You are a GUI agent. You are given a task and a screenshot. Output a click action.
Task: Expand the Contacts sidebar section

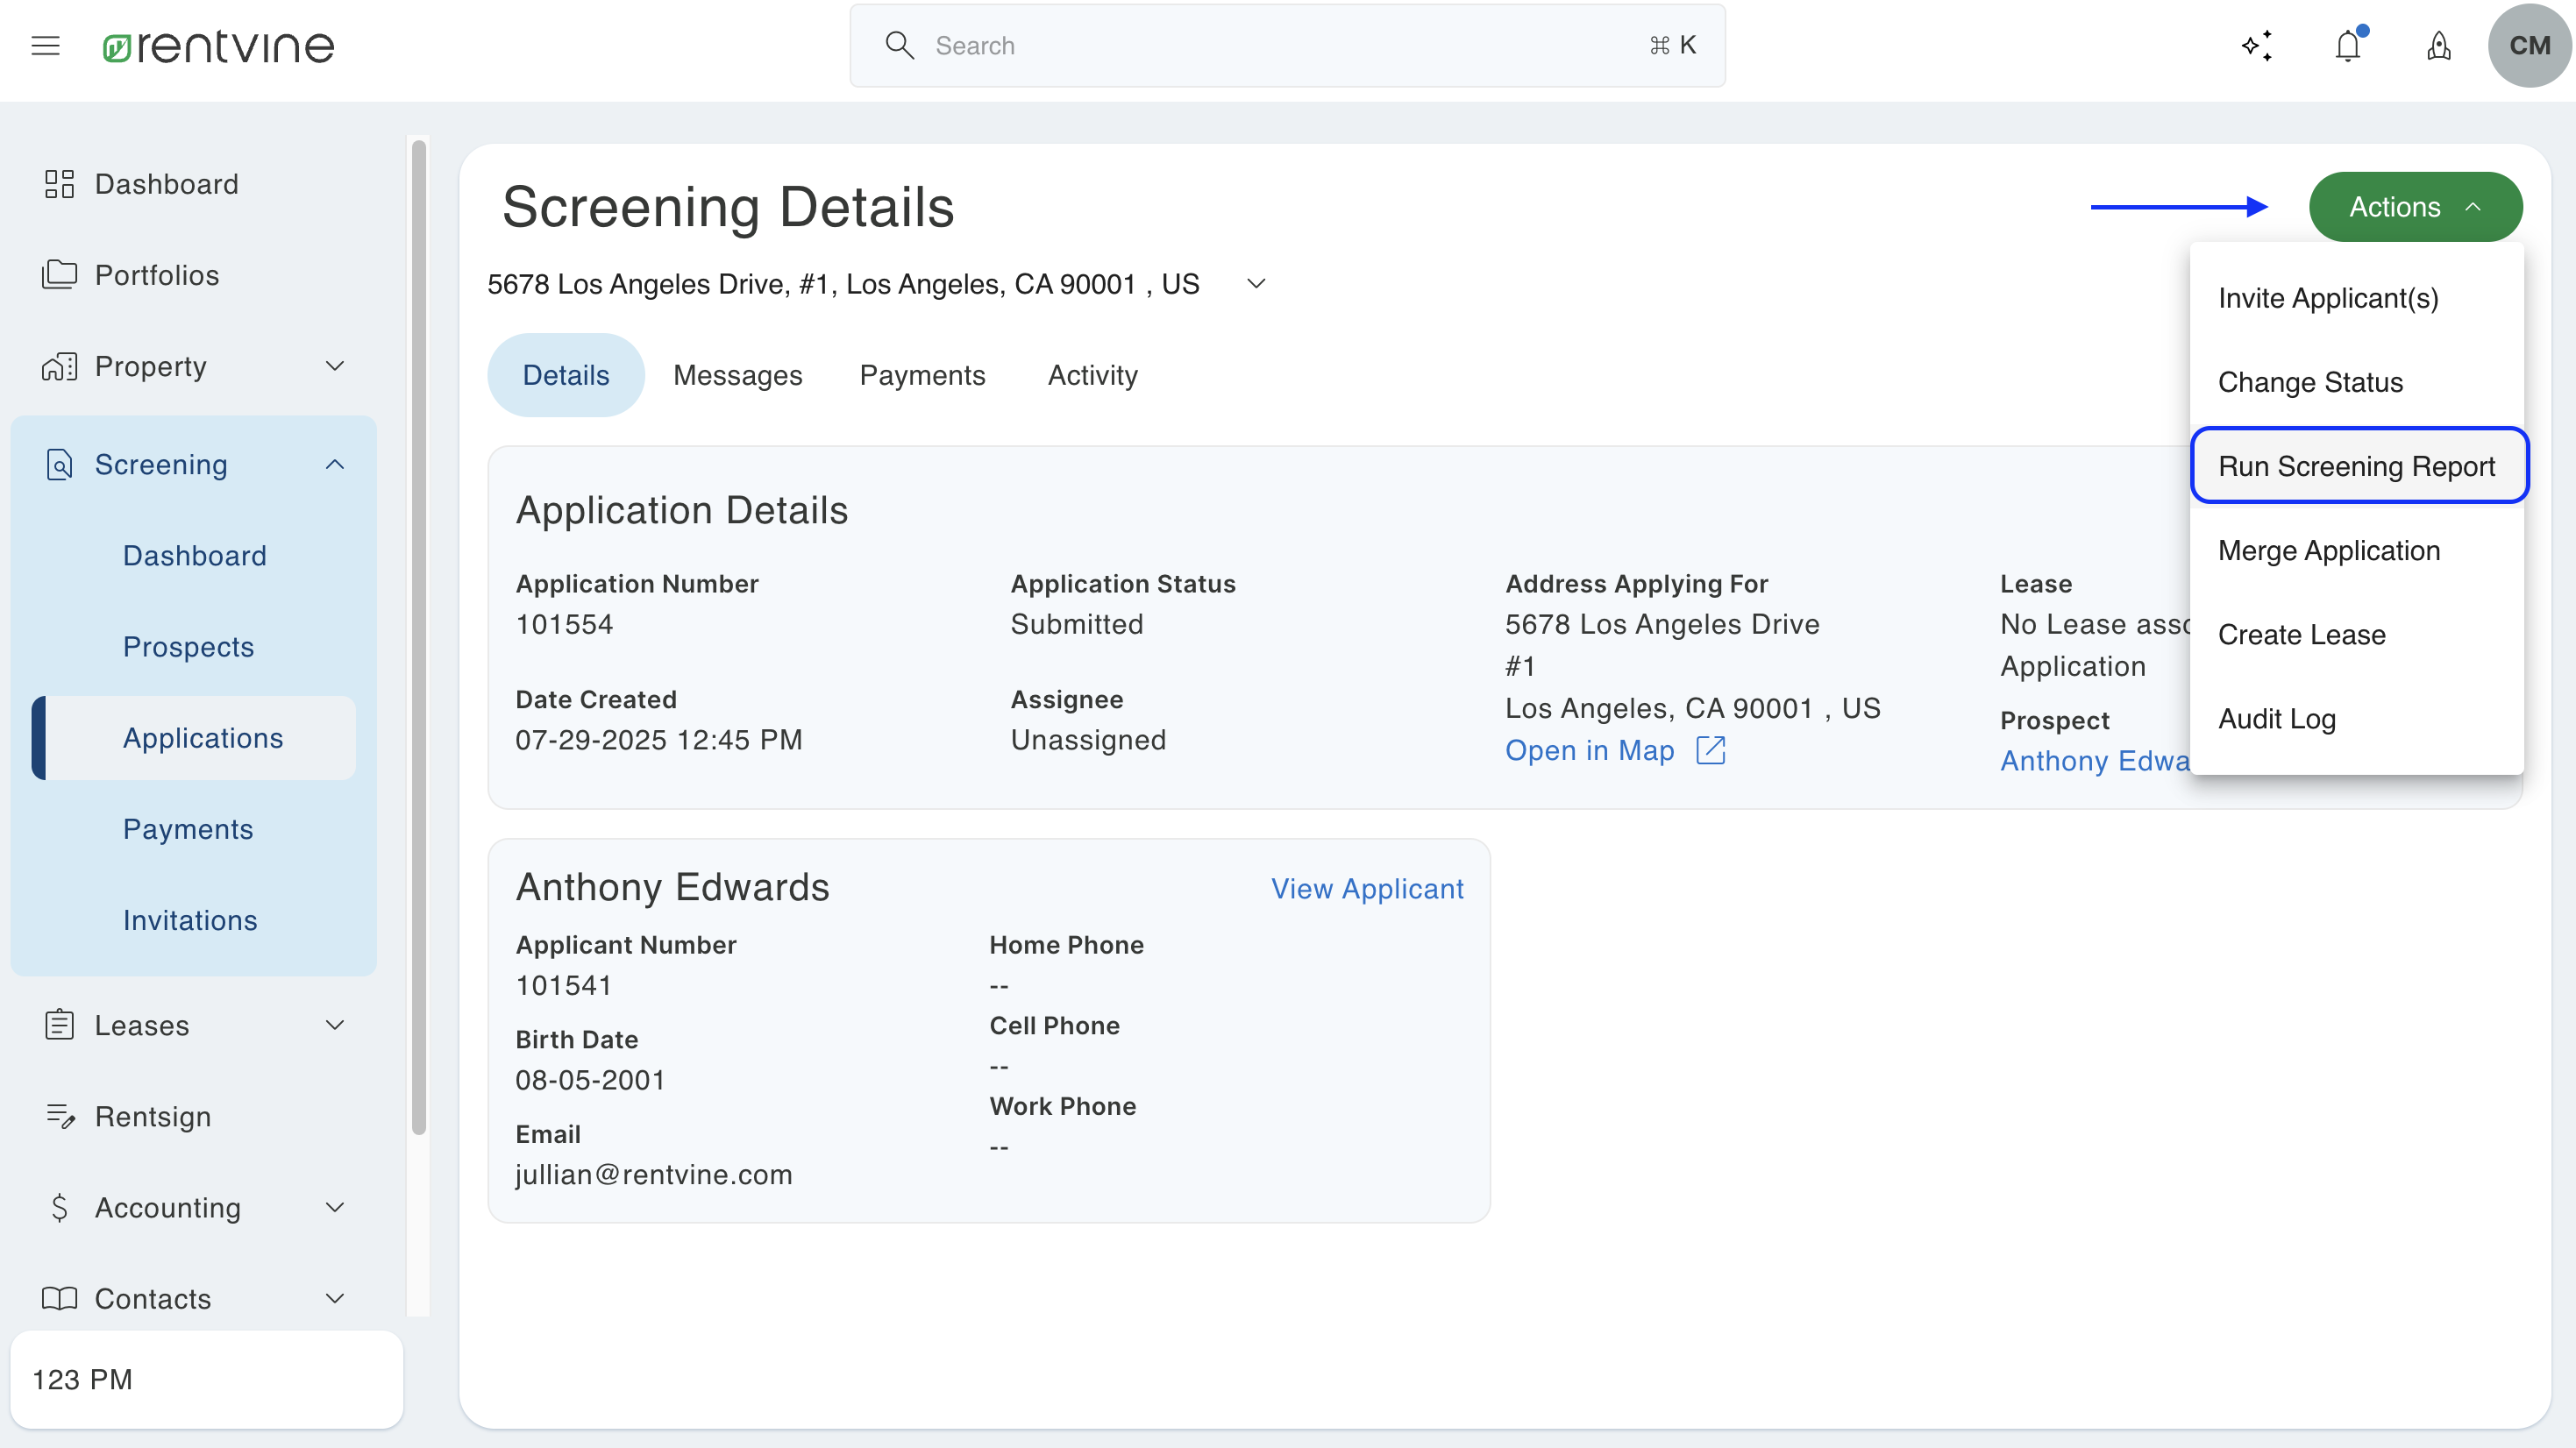pos(335,1298)
